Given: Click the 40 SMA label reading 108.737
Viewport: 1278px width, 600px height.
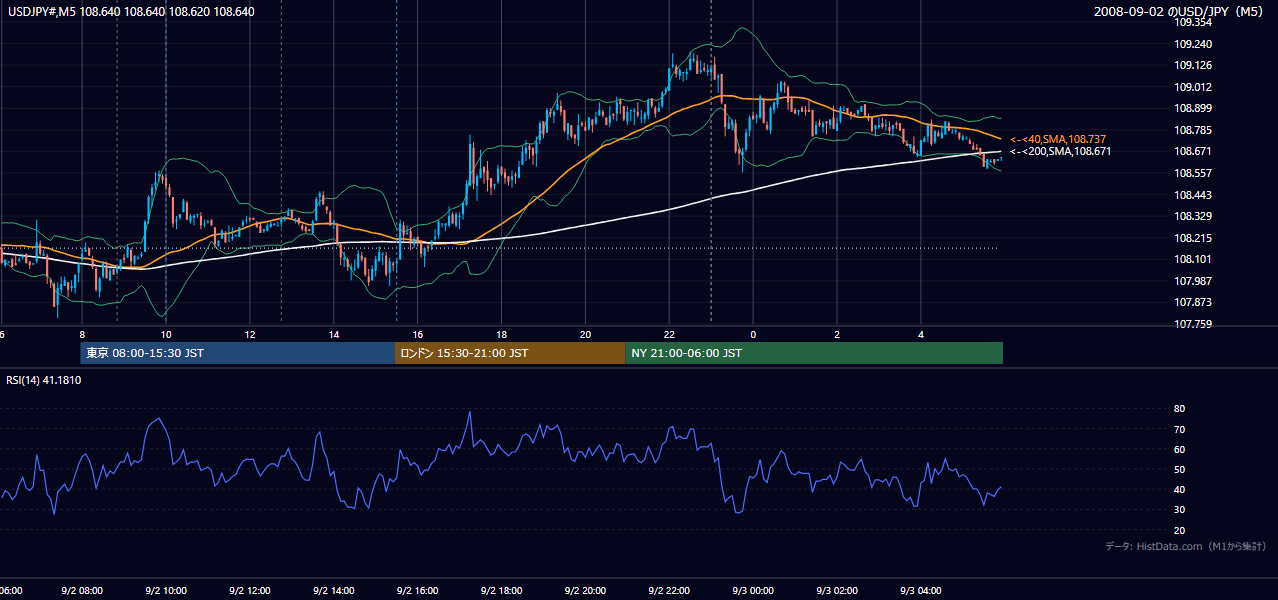Looking at the screenshot, I should tap(1056, 139).
